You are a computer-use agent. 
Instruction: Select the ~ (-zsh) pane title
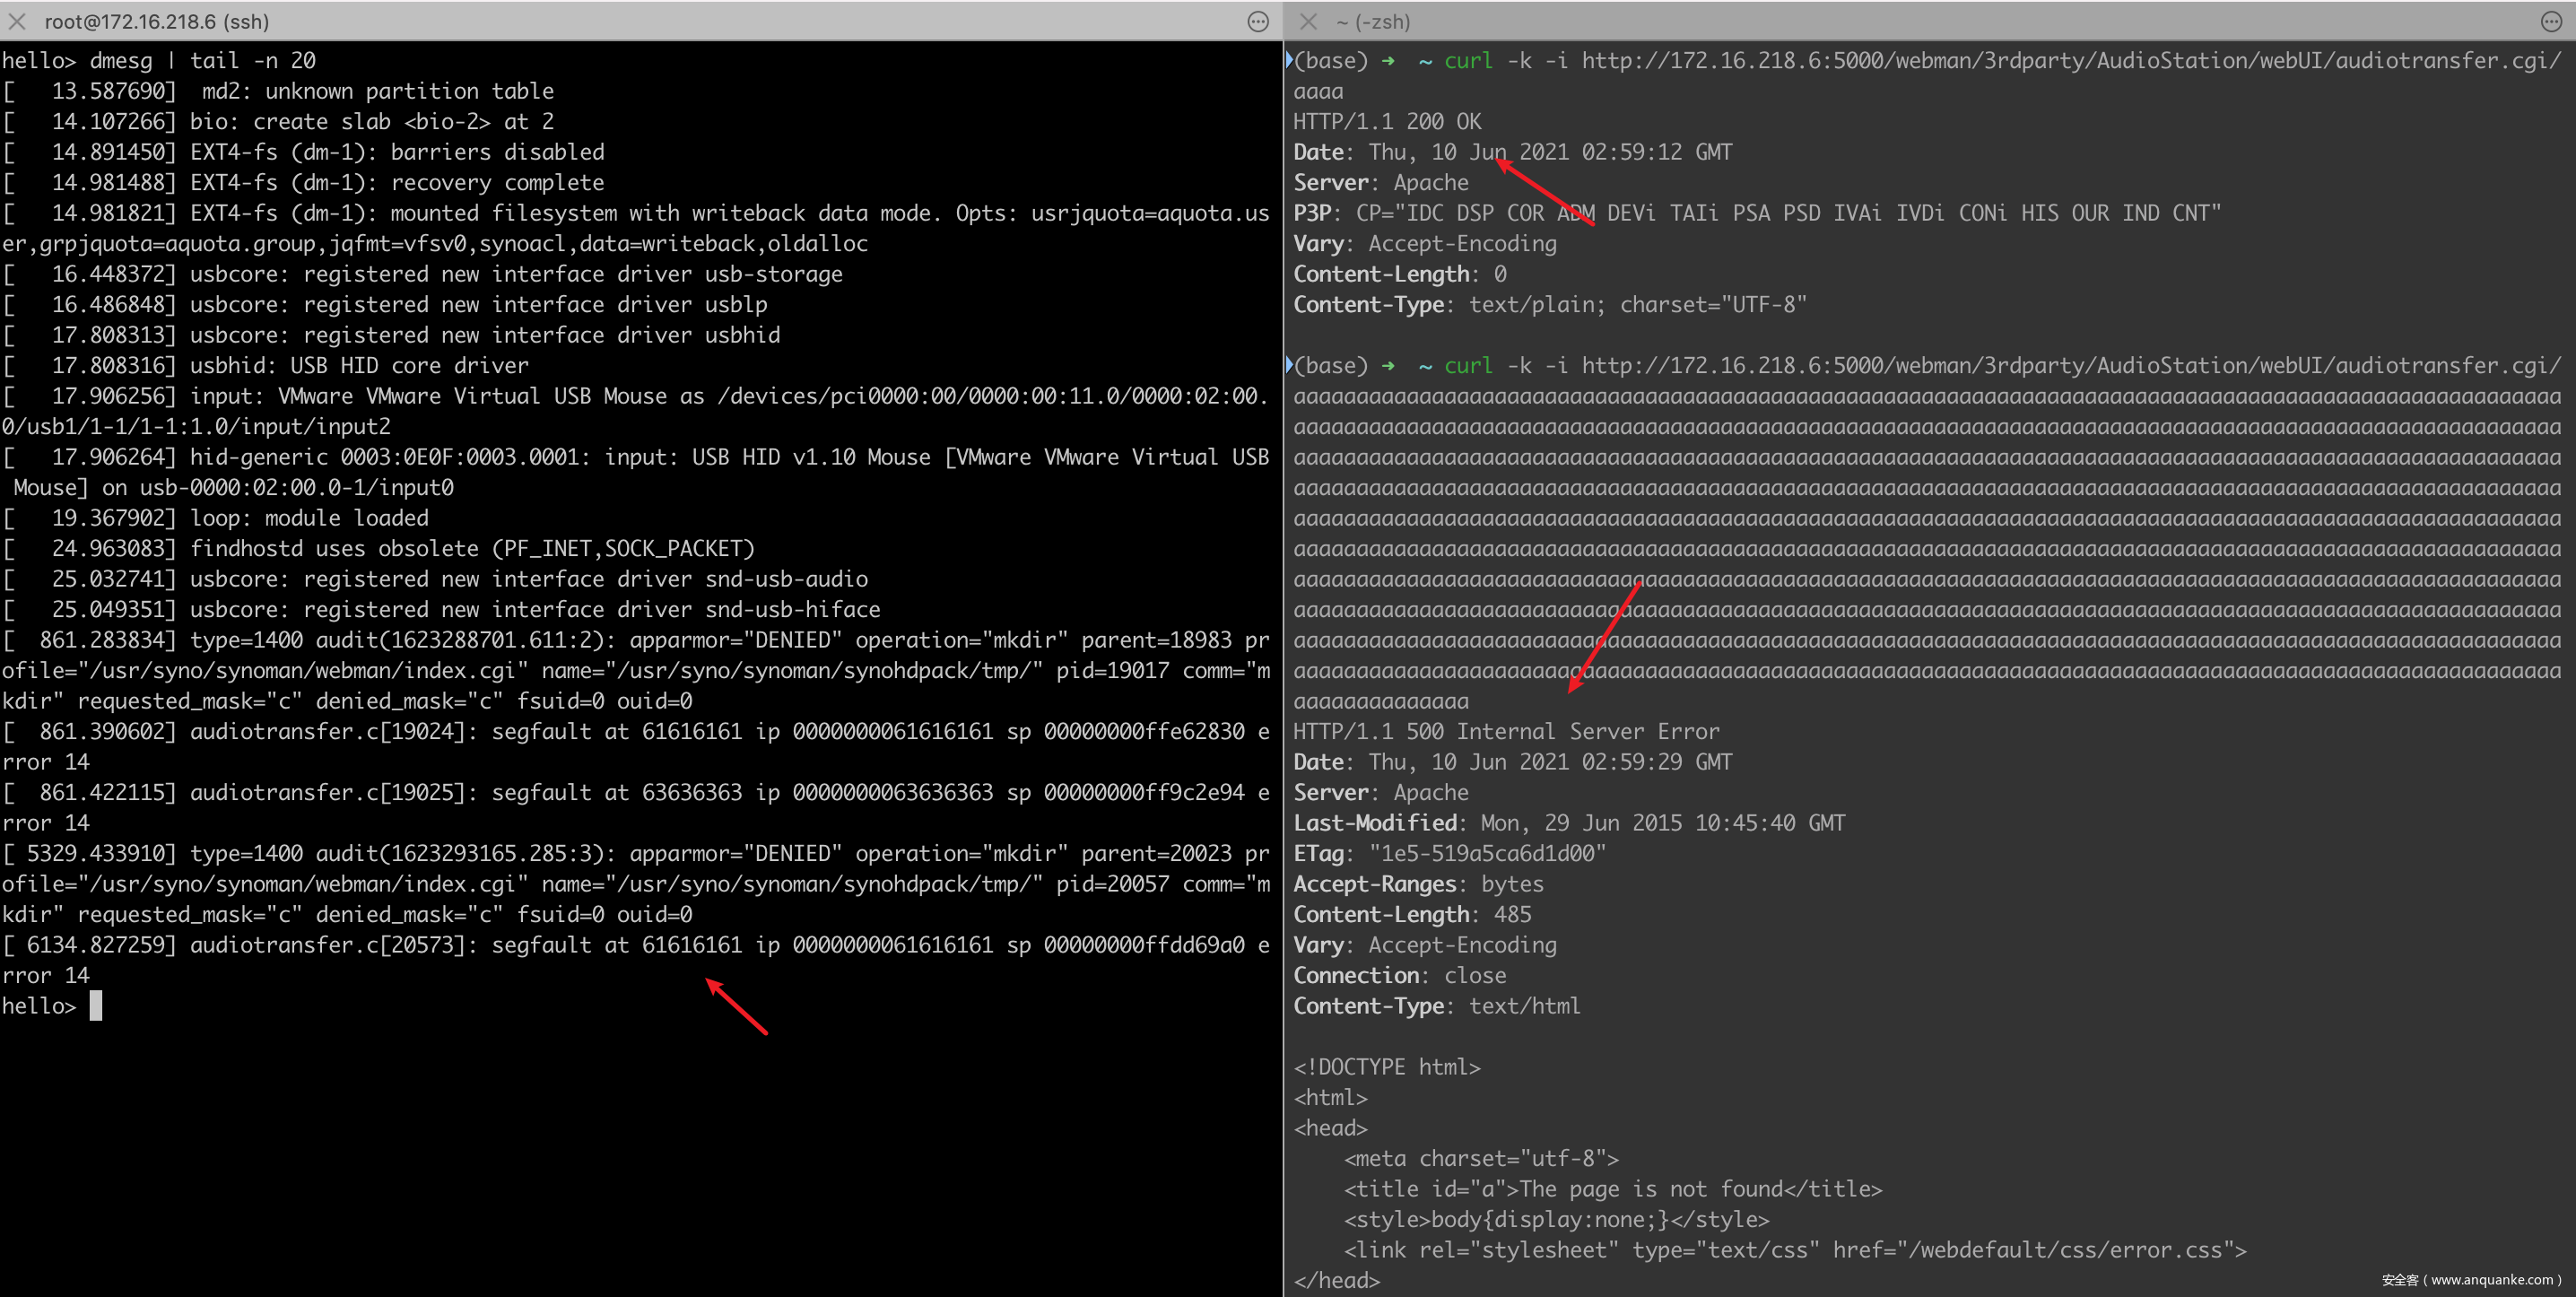pos(1373,21)
